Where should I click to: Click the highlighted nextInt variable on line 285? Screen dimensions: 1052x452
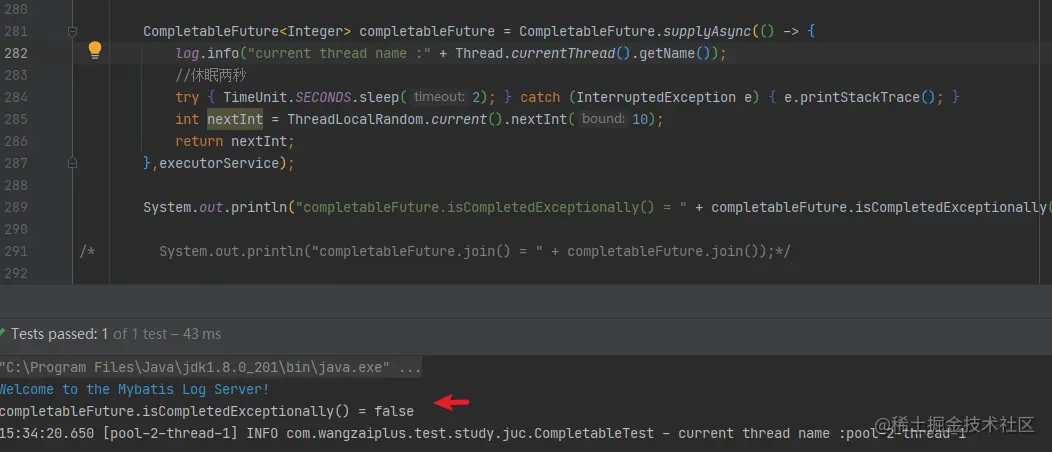click(235, 119)
